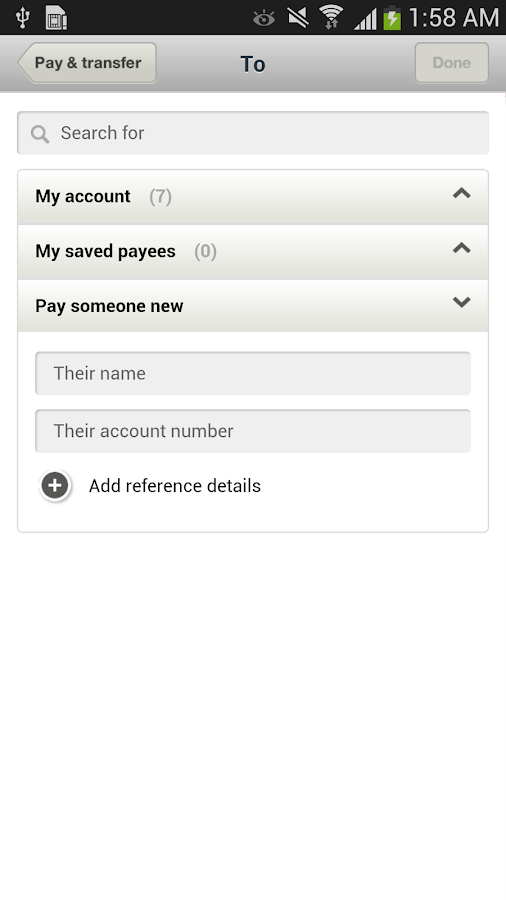This screenshot has height=900, width=506.
Task: Tap the plus icon for reference details
Action: tap(55, 486)
